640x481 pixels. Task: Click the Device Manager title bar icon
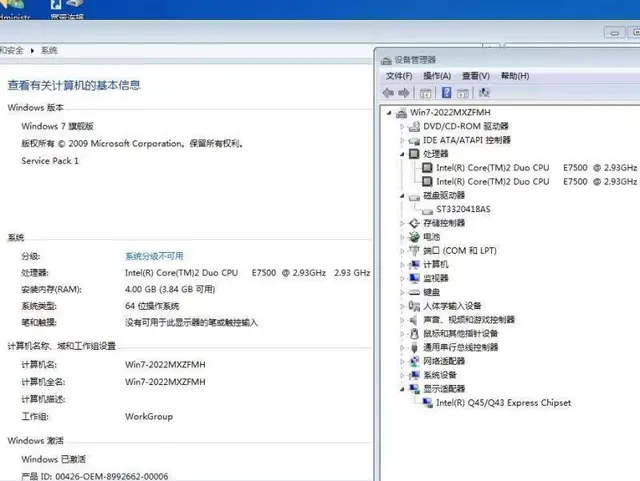tap(386, 60)
